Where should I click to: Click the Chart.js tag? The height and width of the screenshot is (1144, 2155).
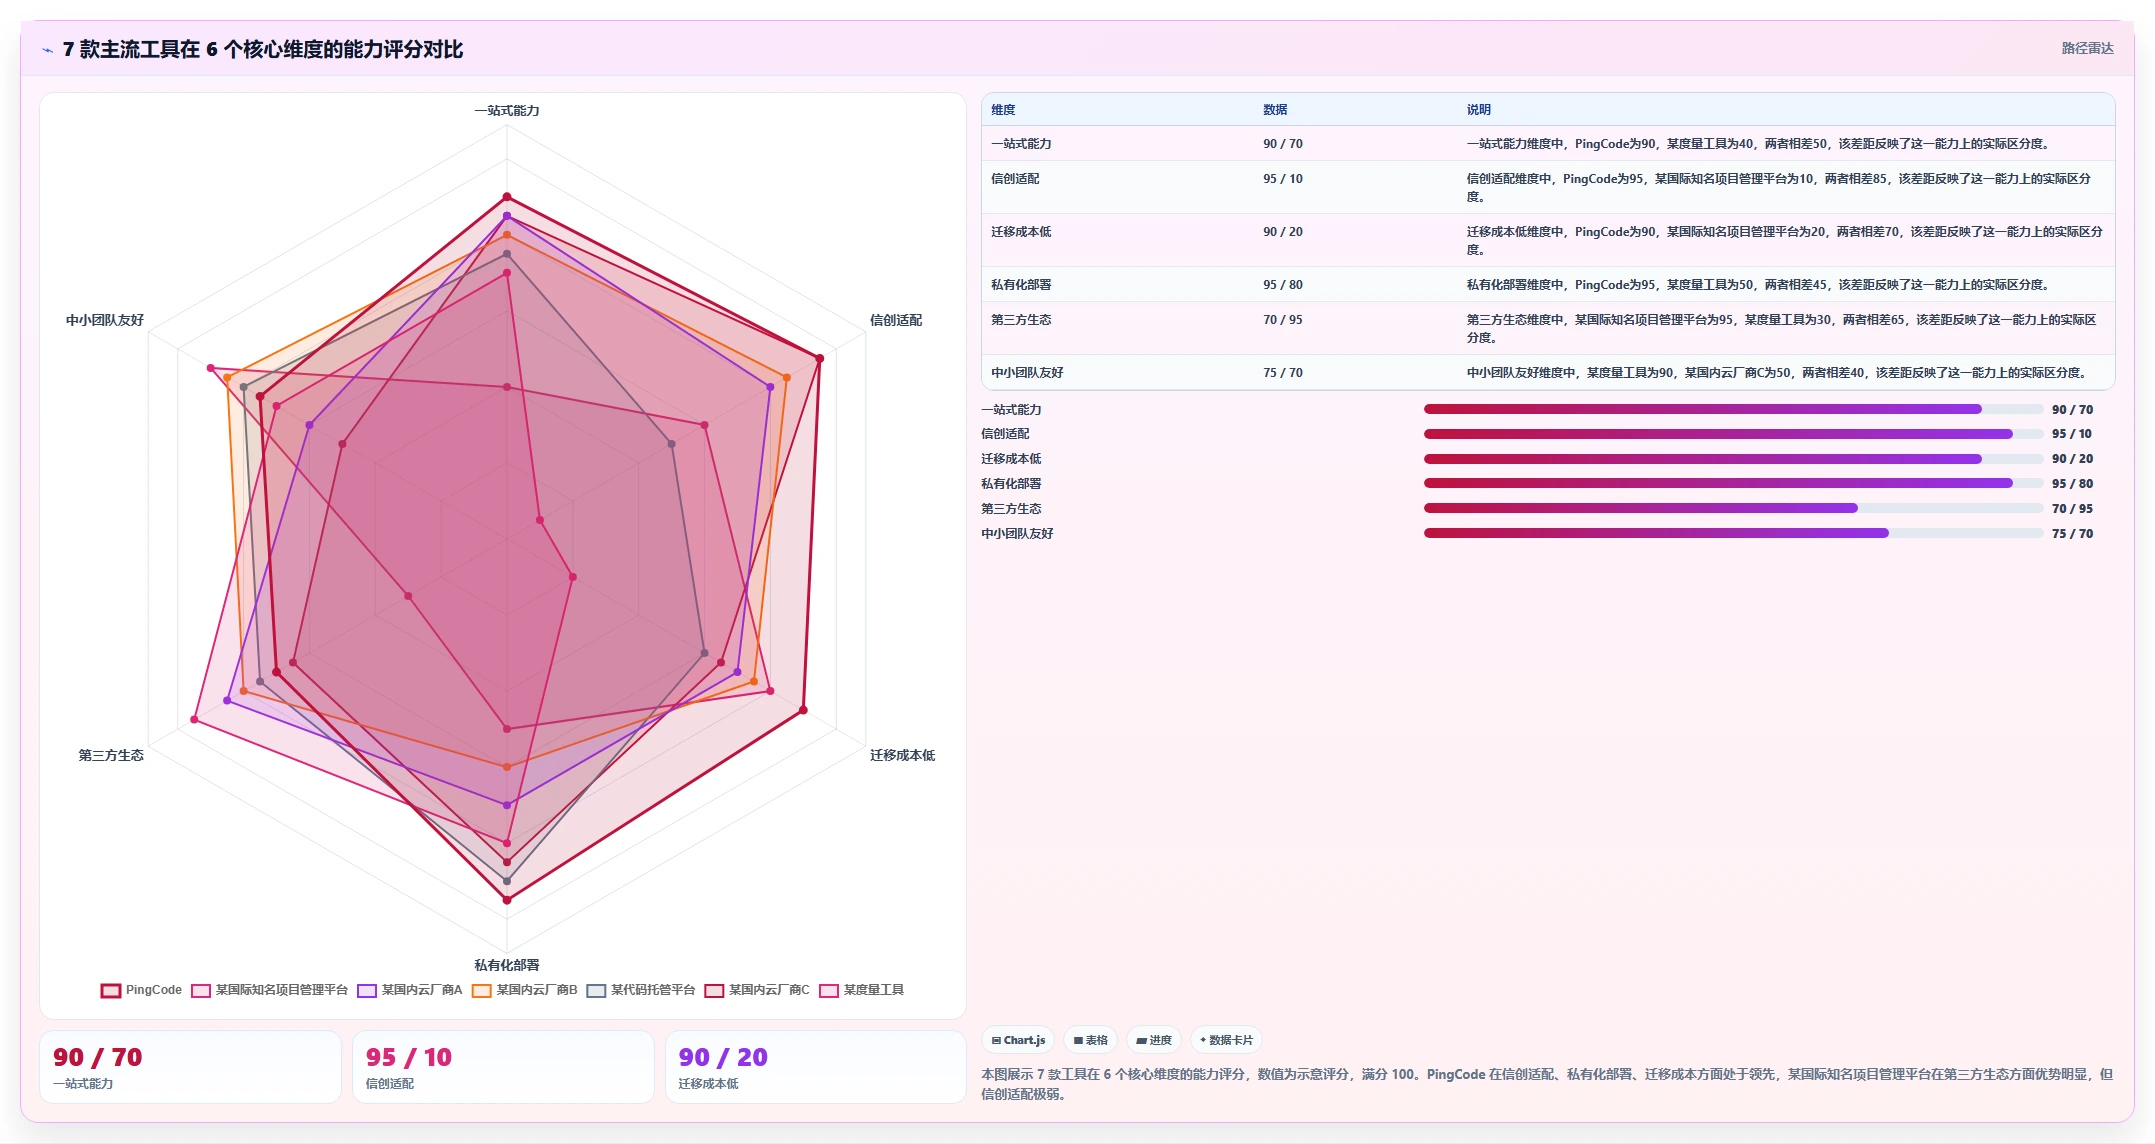coord(1018,1040)
